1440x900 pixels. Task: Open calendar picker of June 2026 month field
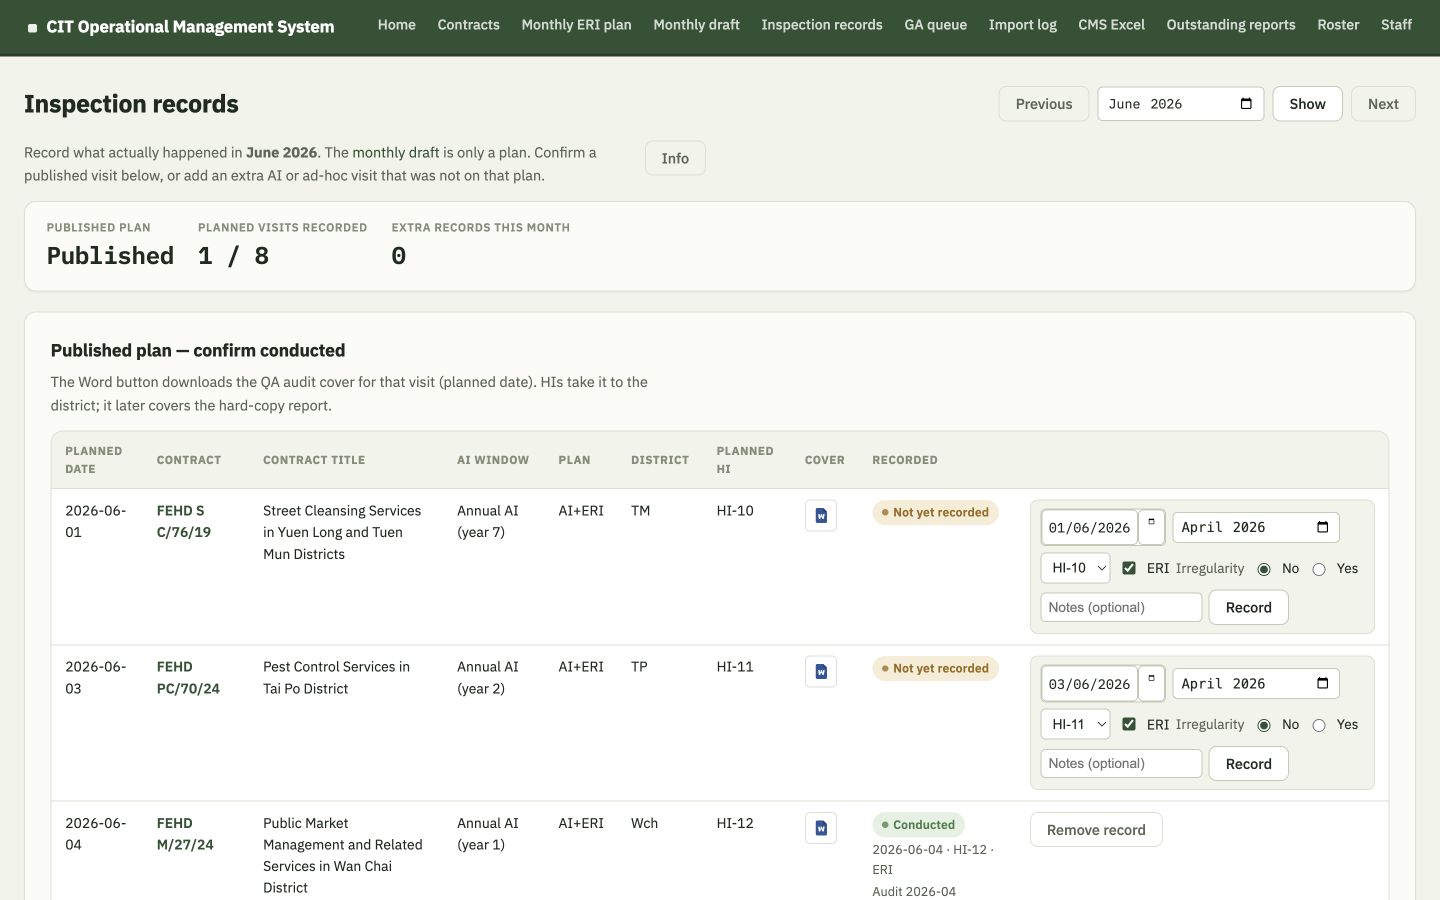point(1246,104)
